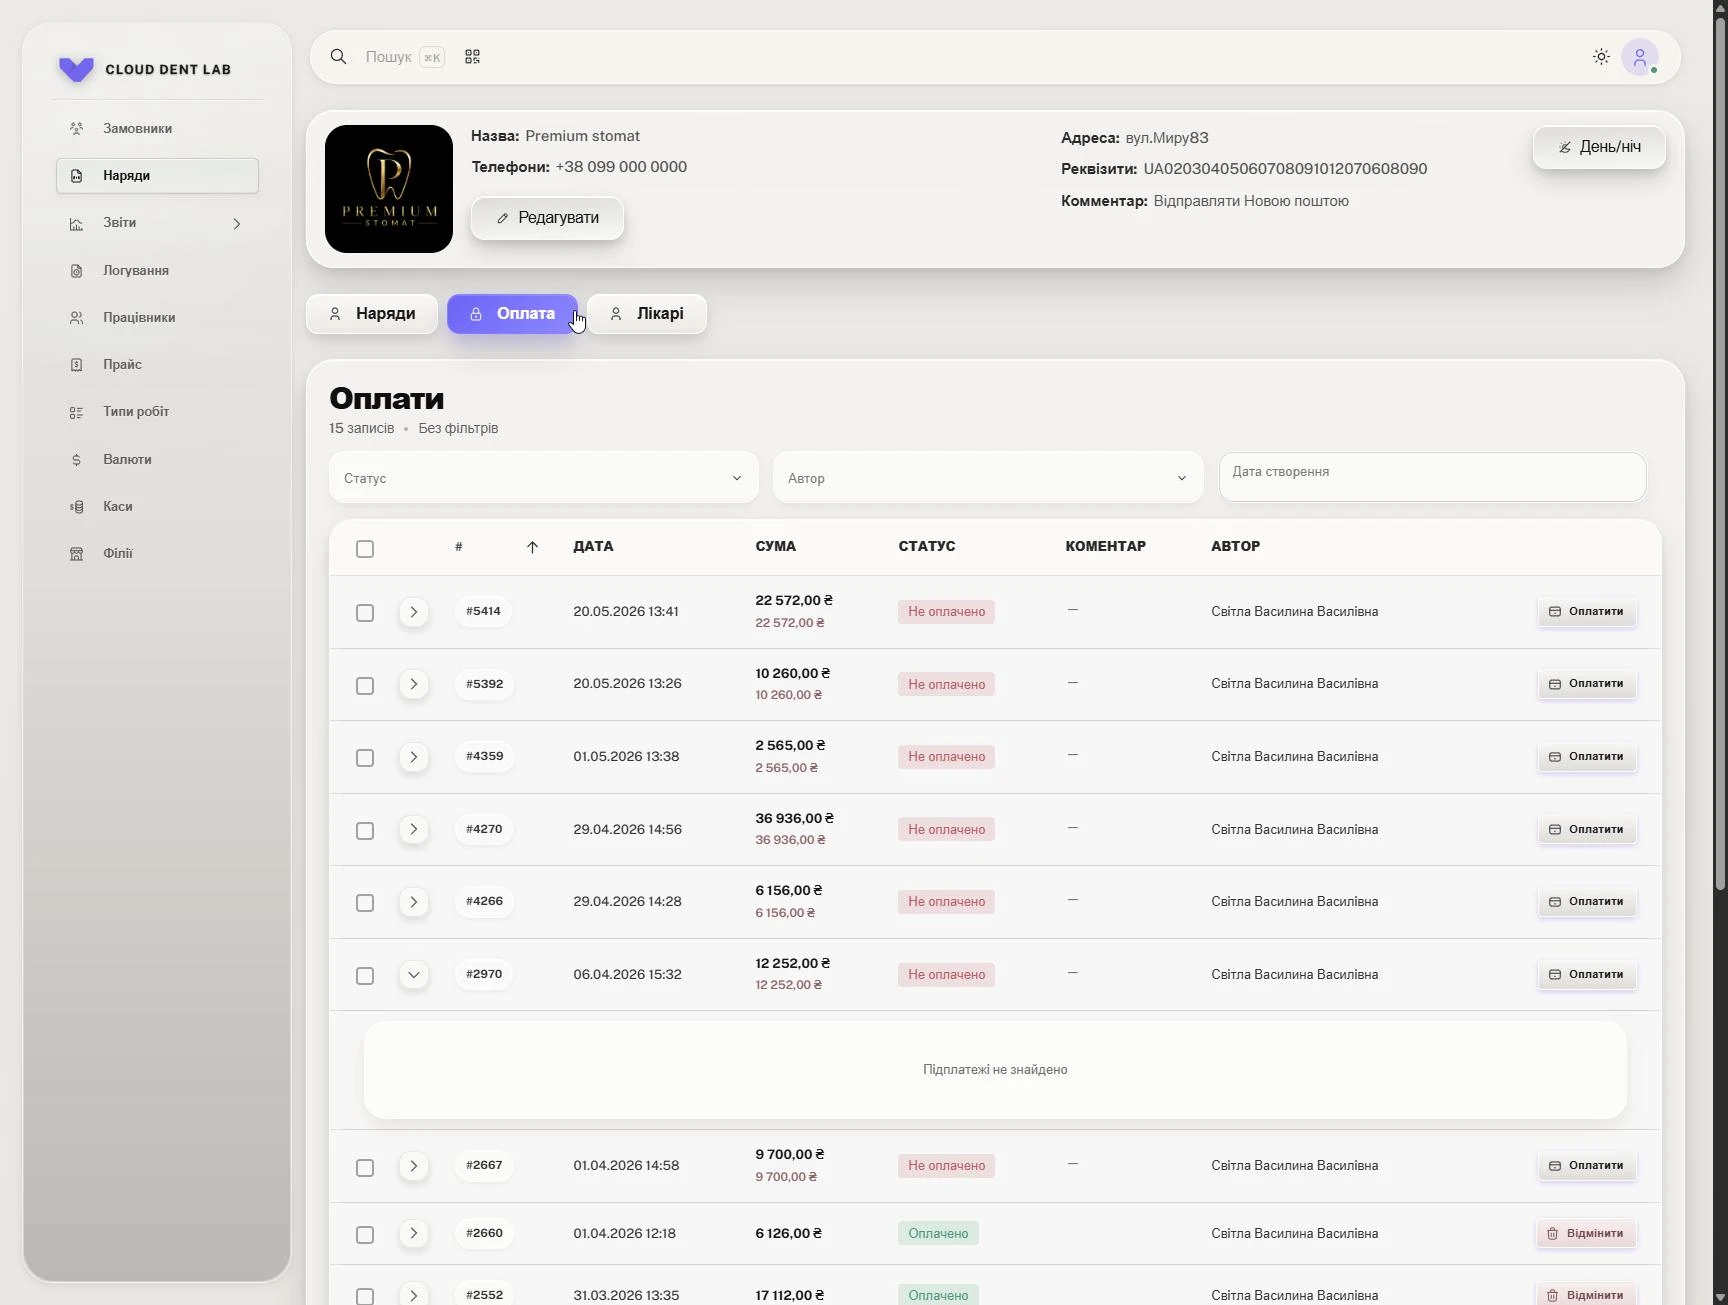
Task: Check the box for order #2660
Action: point(365,1235)
